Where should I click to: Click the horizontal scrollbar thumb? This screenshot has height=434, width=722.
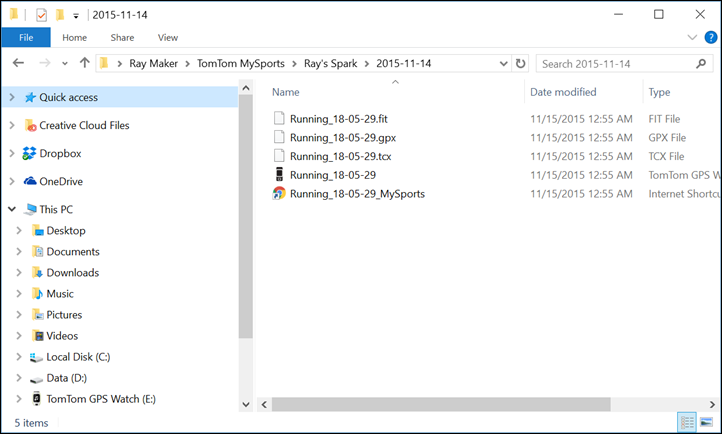coord(441,405)
